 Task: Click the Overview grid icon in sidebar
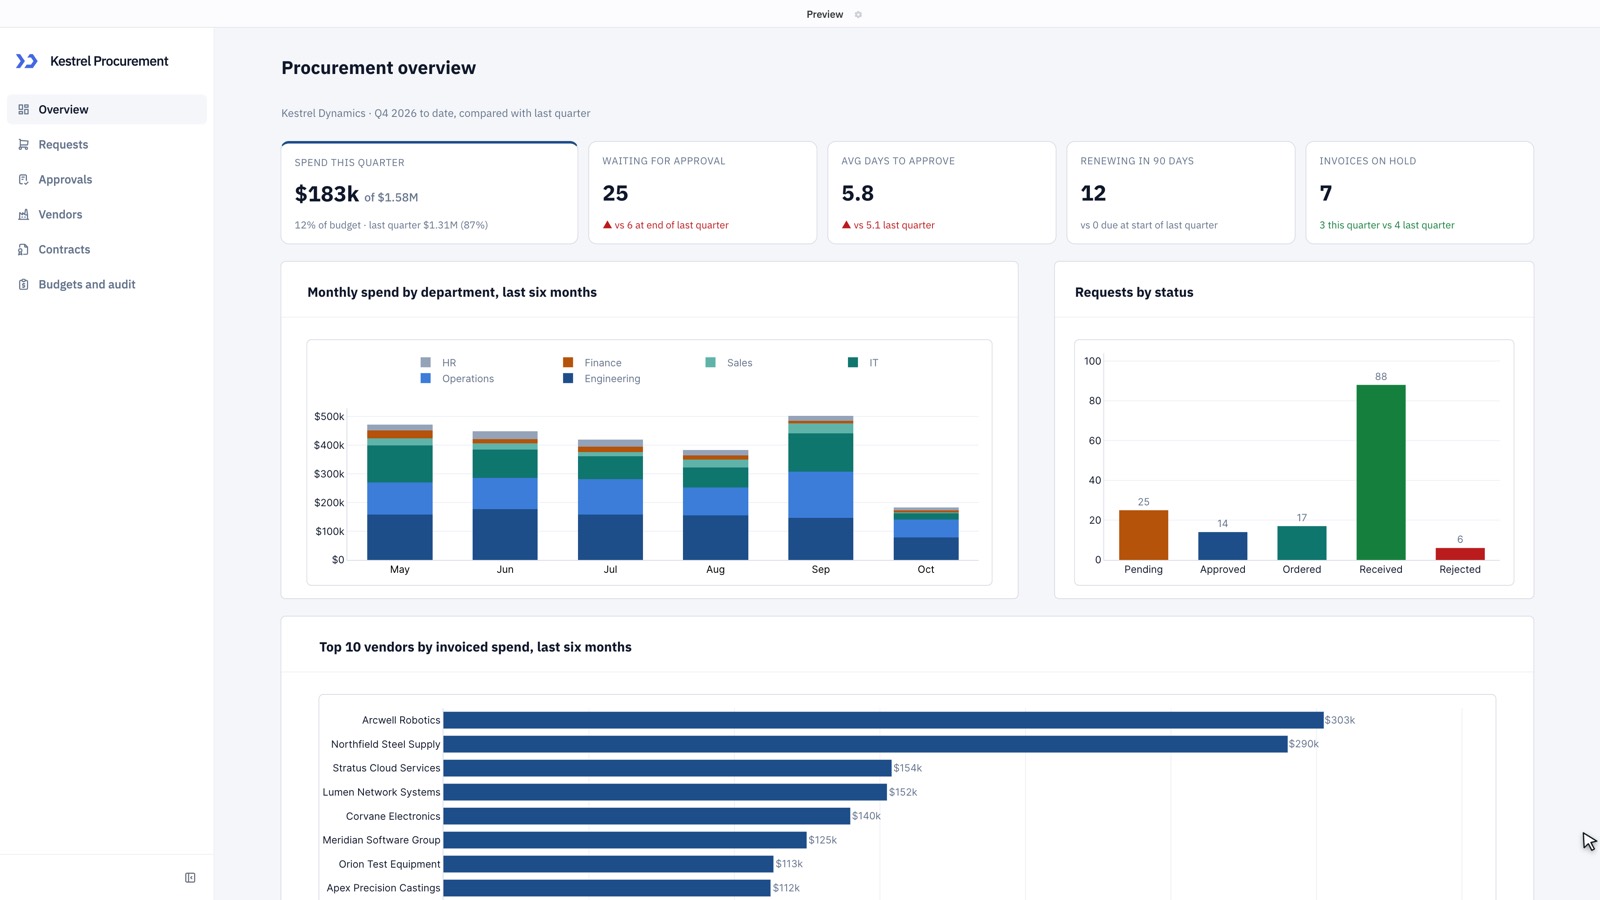23,110
